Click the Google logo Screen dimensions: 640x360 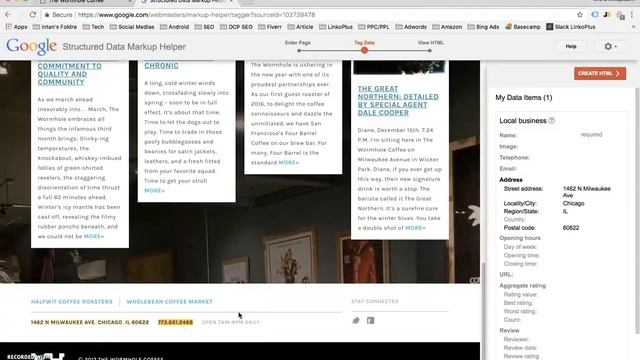[x=31, y=47]
